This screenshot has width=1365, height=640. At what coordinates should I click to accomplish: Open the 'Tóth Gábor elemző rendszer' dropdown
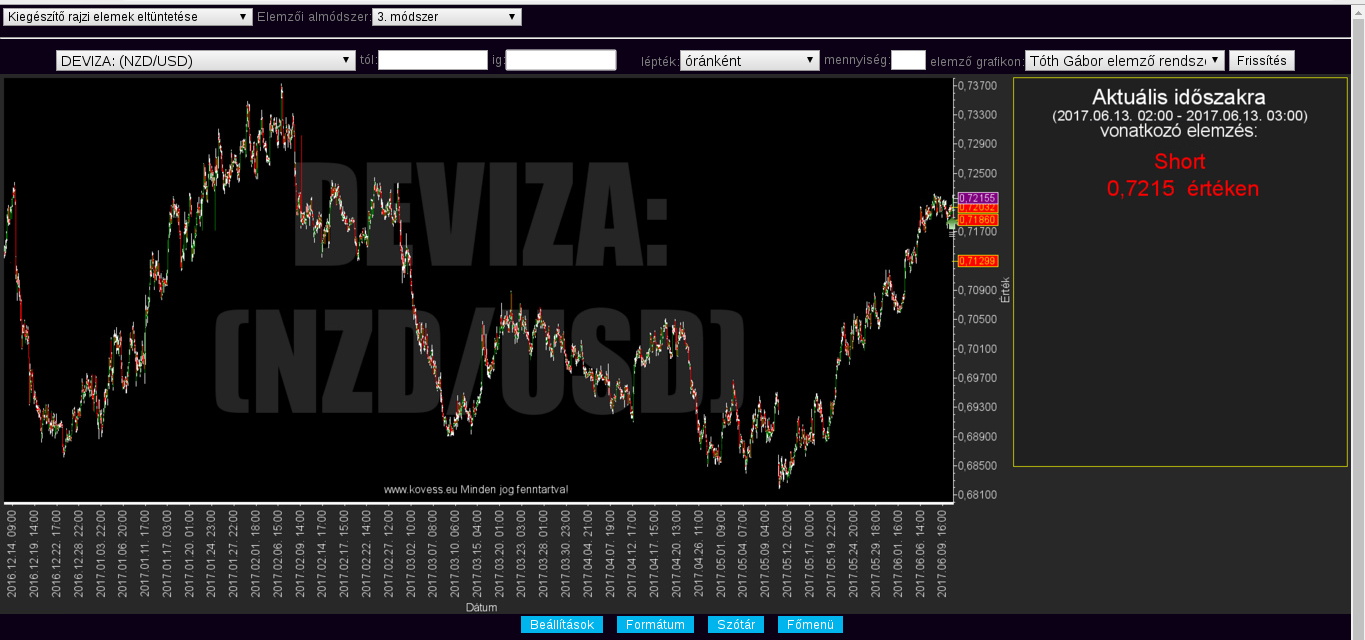coord(1124,61)
